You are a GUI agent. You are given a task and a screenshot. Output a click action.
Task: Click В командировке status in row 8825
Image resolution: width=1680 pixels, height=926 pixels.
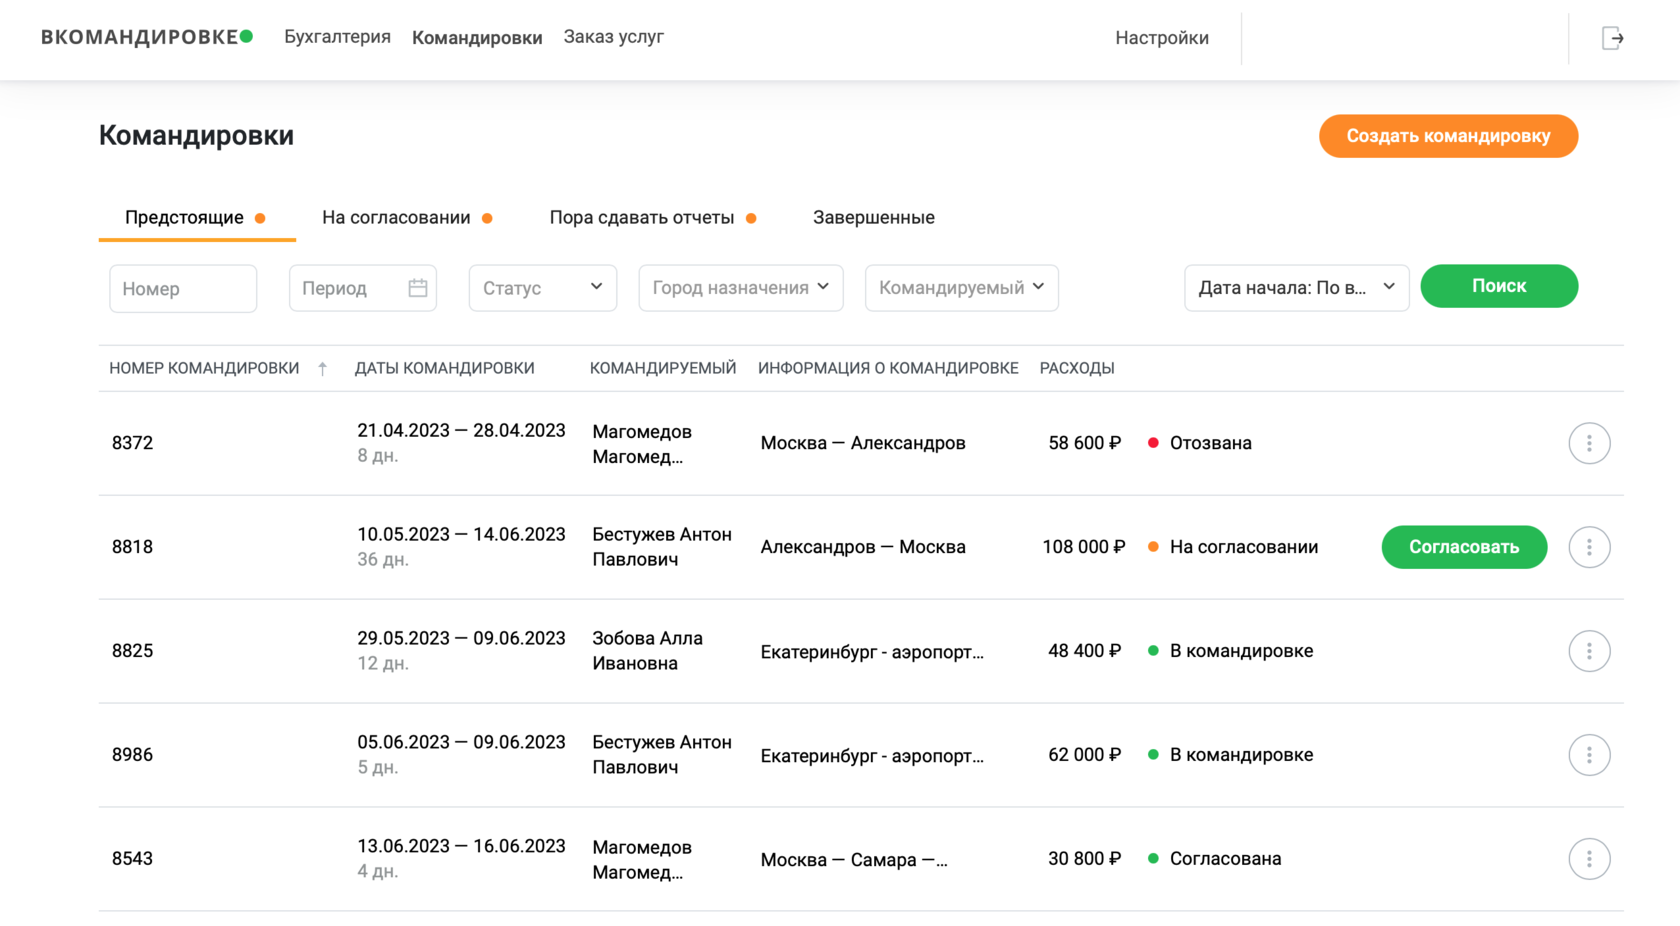tap(1241, 651)
